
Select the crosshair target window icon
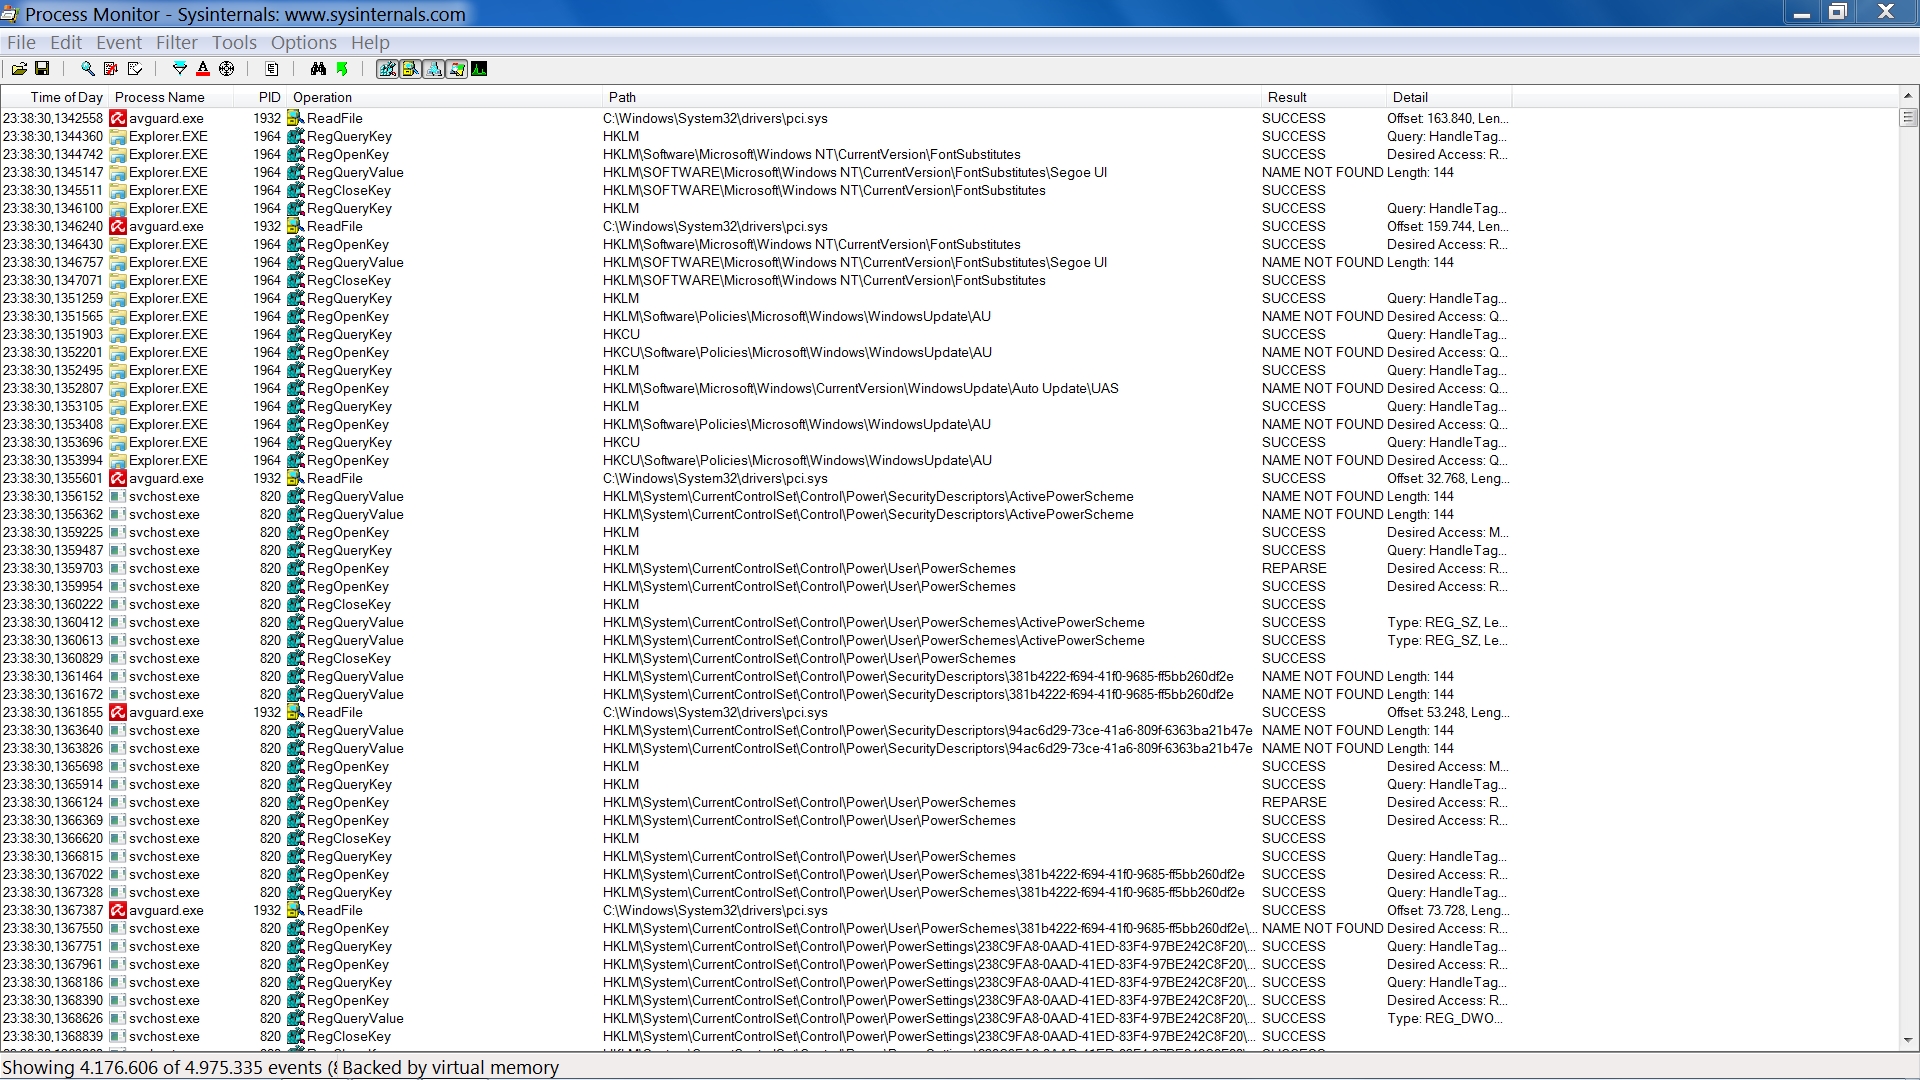pos(227,69)
